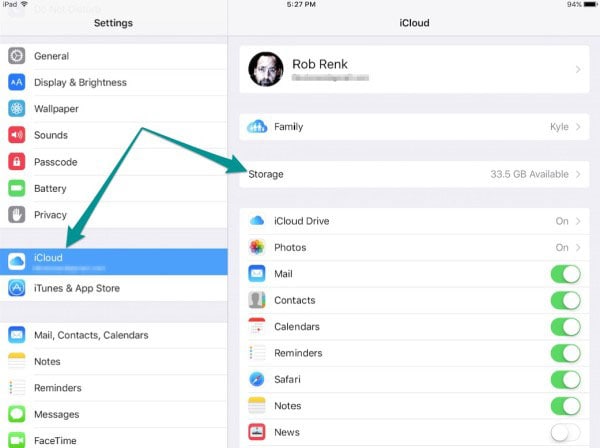Select General in settings list
The image size is (600, 448).
[x=114, y=56]
